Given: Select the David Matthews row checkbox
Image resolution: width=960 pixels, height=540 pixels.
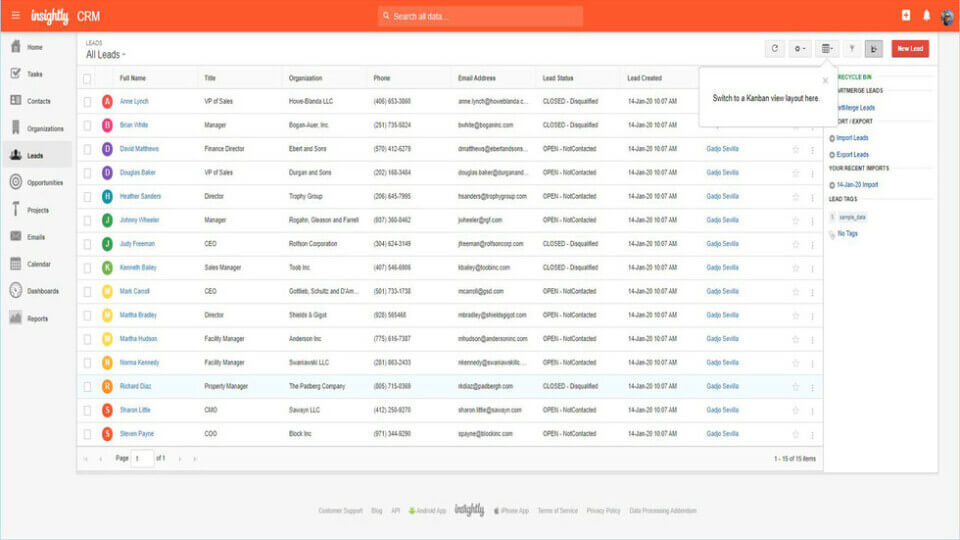Looking at the screenshot, I should point(87,149).
